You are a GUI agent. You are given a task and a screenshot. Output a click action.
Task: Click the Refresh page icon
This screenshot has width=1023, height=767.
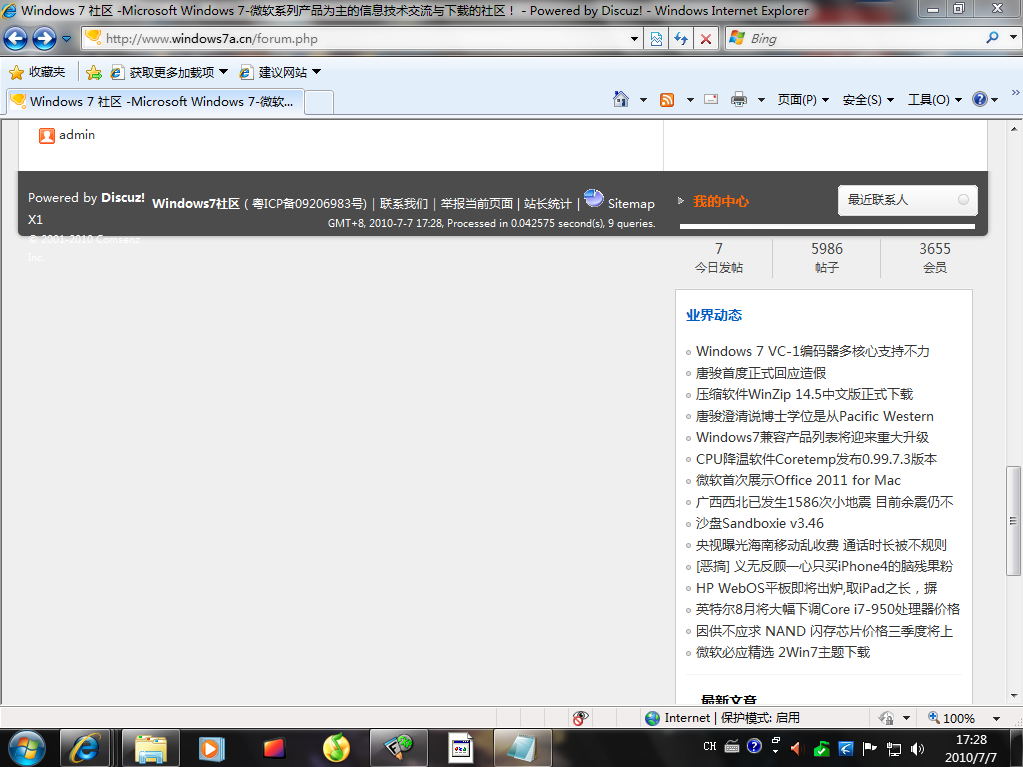click(x=681, y=38)
